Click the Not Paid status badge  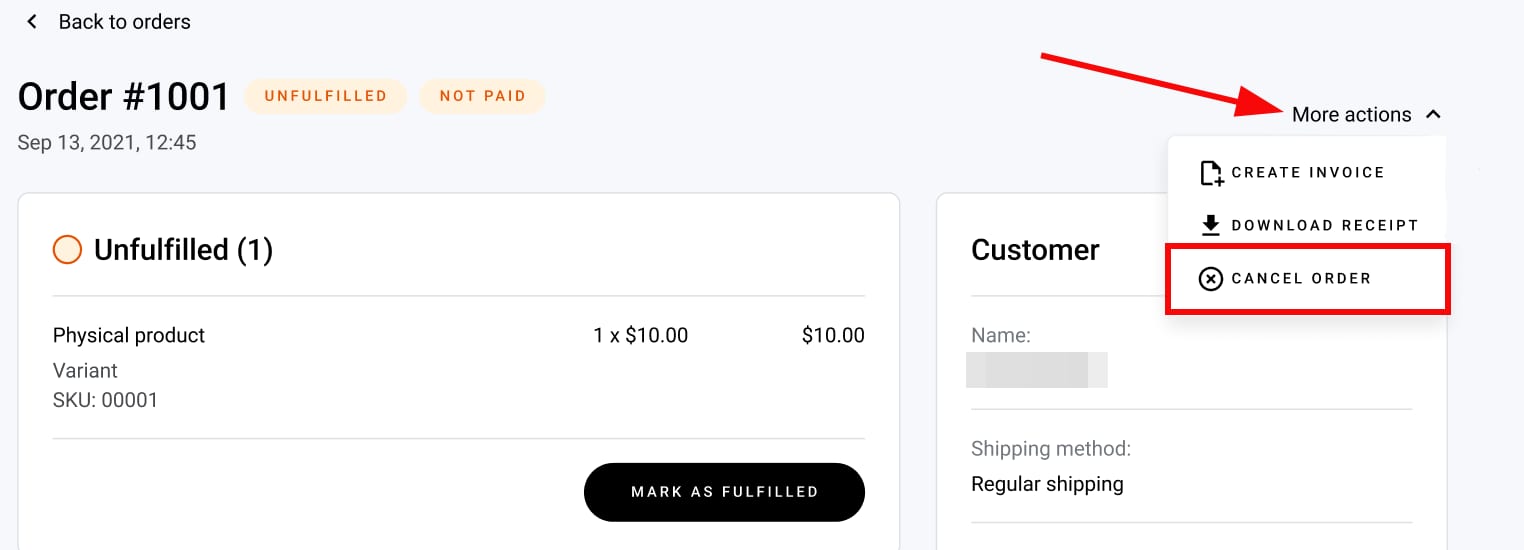pyautogui.click(x=482, y=96)
